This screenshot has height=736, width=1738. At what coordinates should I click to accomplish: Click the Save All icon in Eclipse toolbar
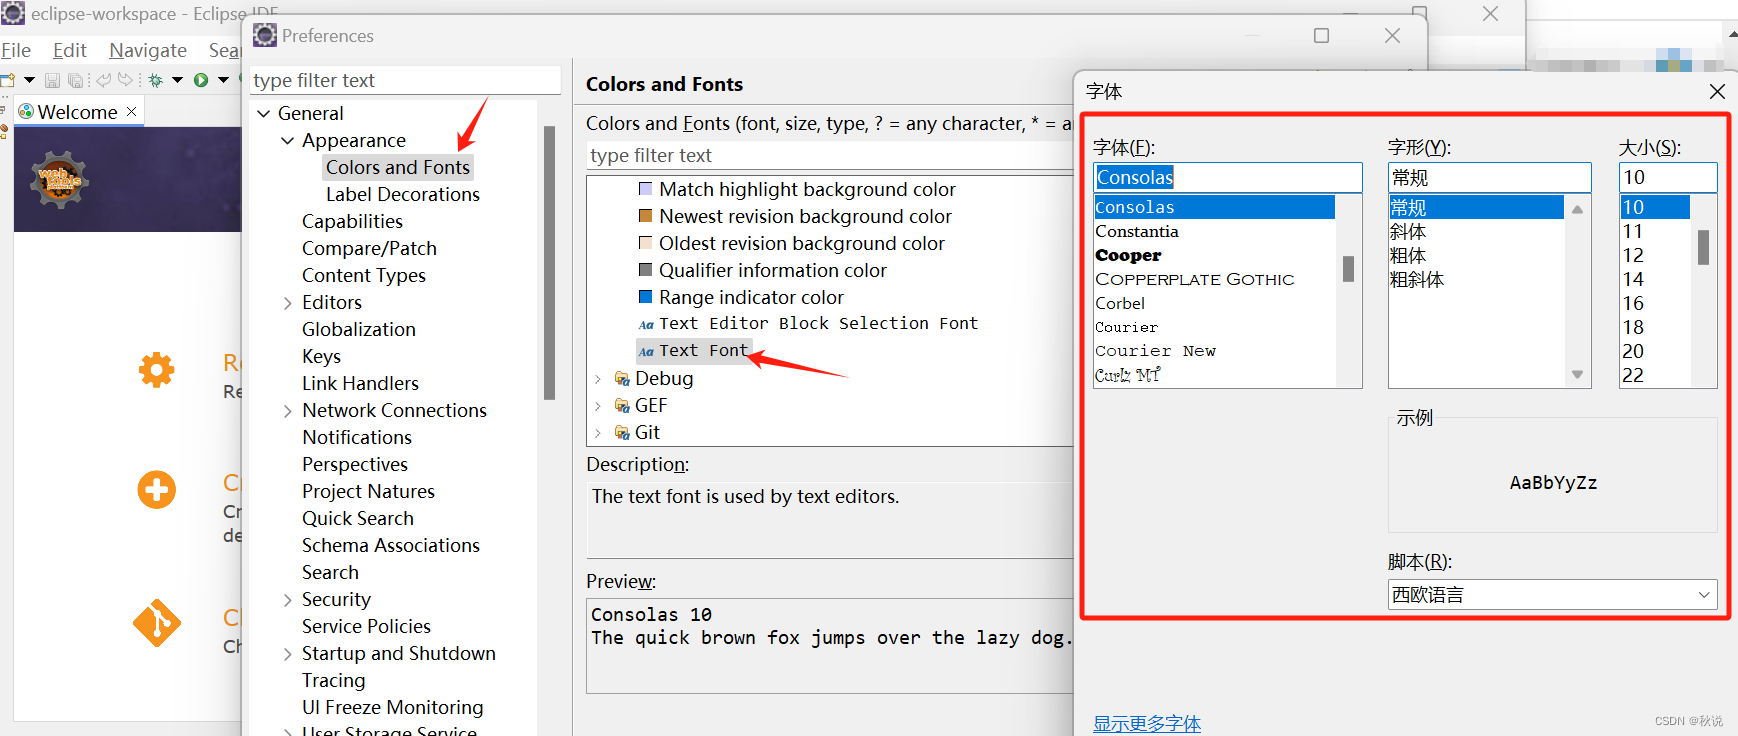click(75, 80)
